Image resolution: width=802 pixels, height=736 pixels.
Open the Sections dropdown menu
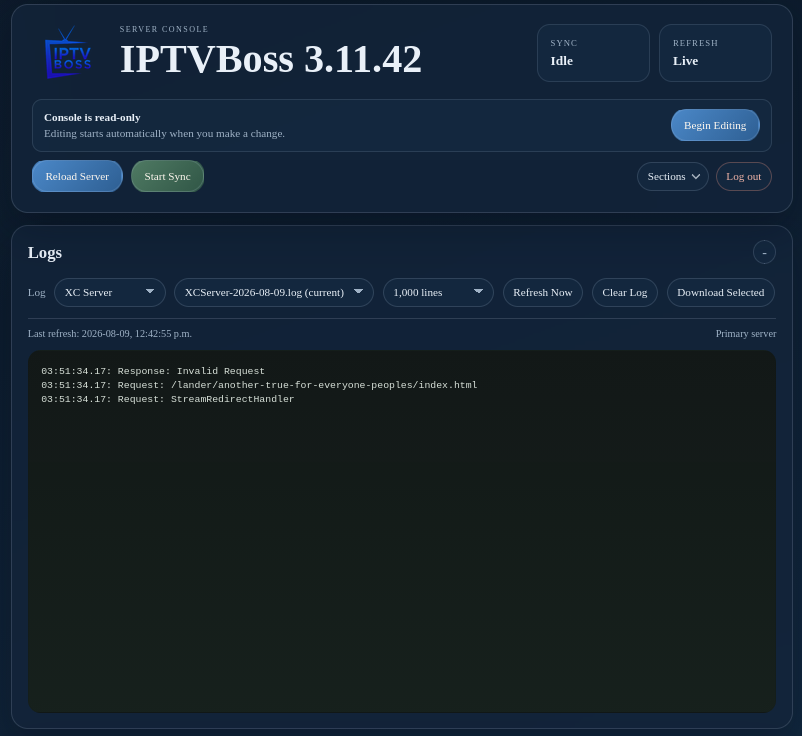pyautogui.click(x=673, y=176)
